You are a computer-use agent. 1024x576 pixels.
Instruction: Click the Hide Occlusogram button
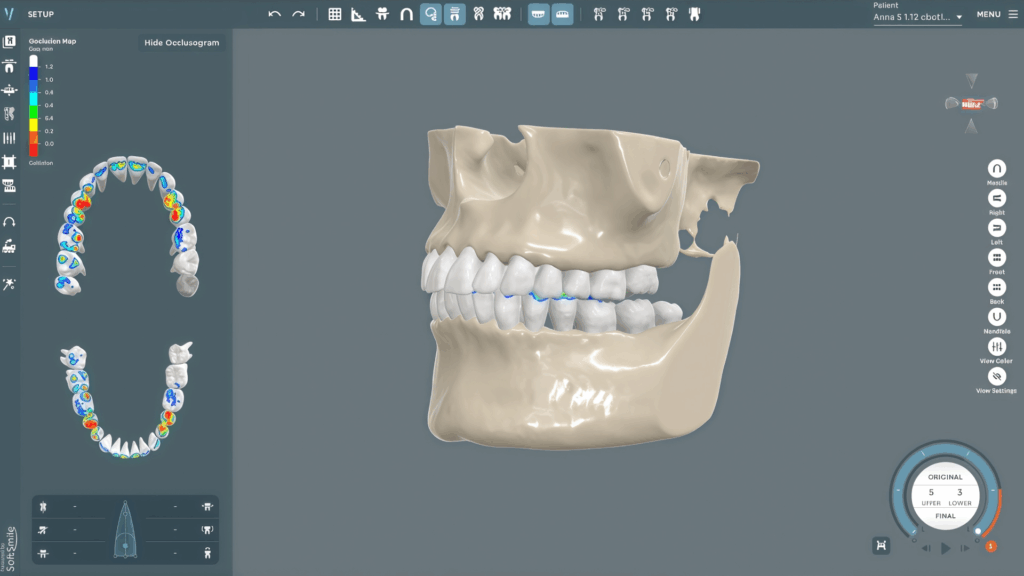click(181, 43)
